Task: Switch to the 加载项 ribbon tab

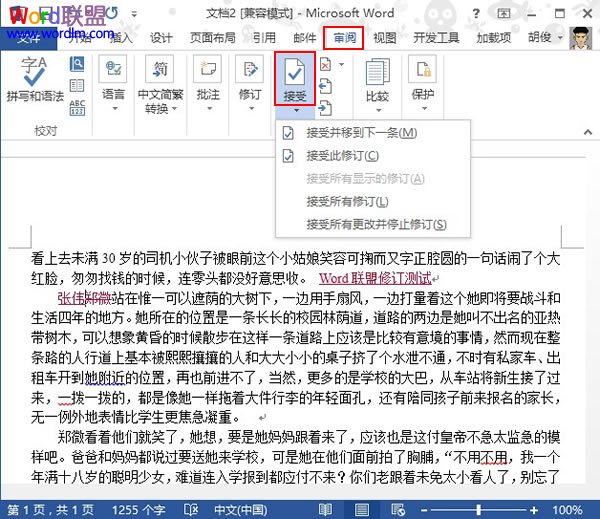Action: pos(494,38)
